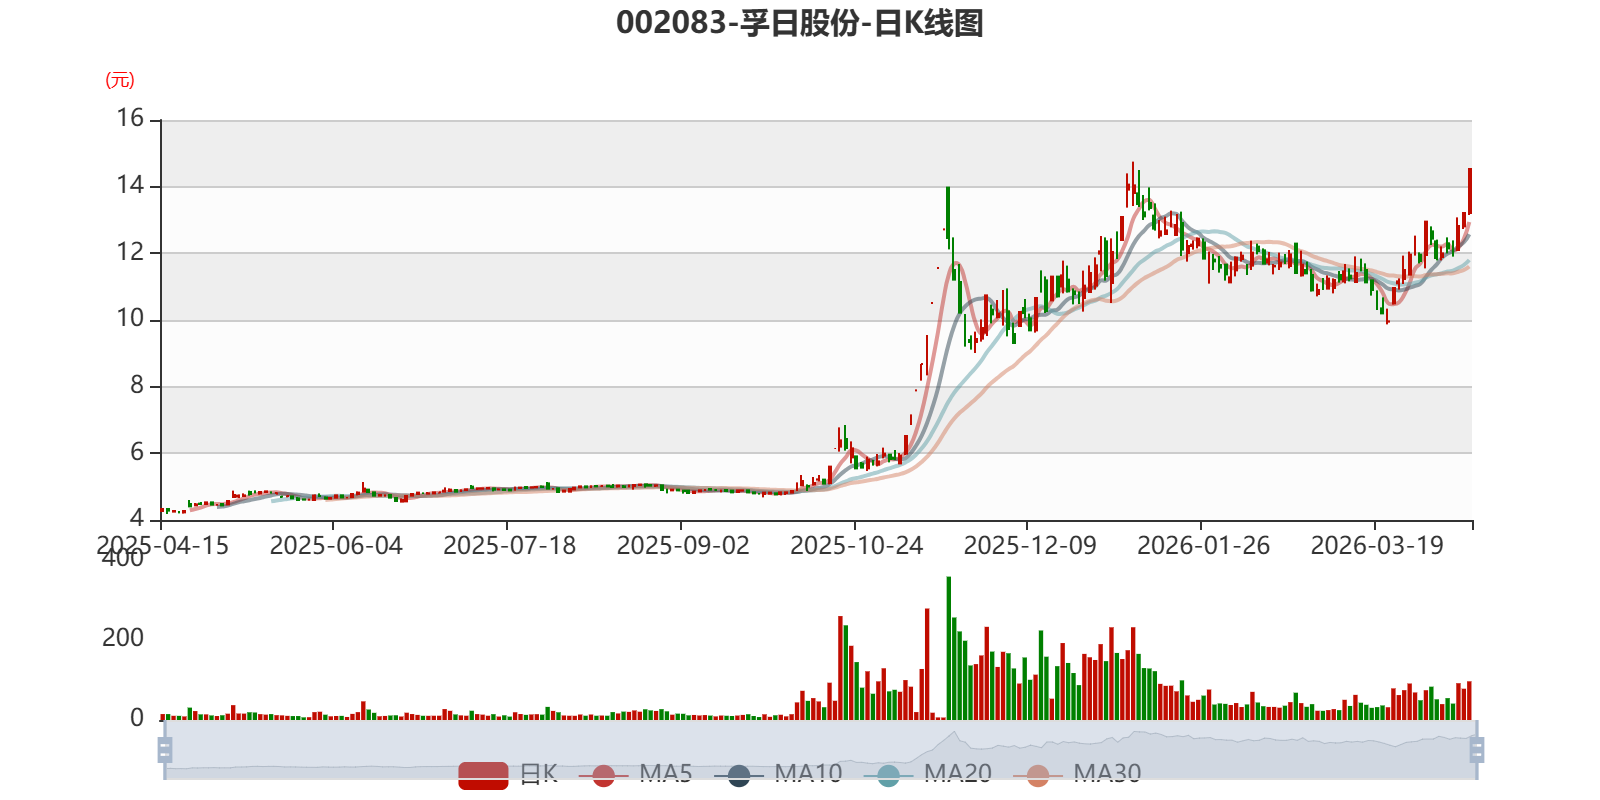Click the price axis value 14

[x=130, y=185]
